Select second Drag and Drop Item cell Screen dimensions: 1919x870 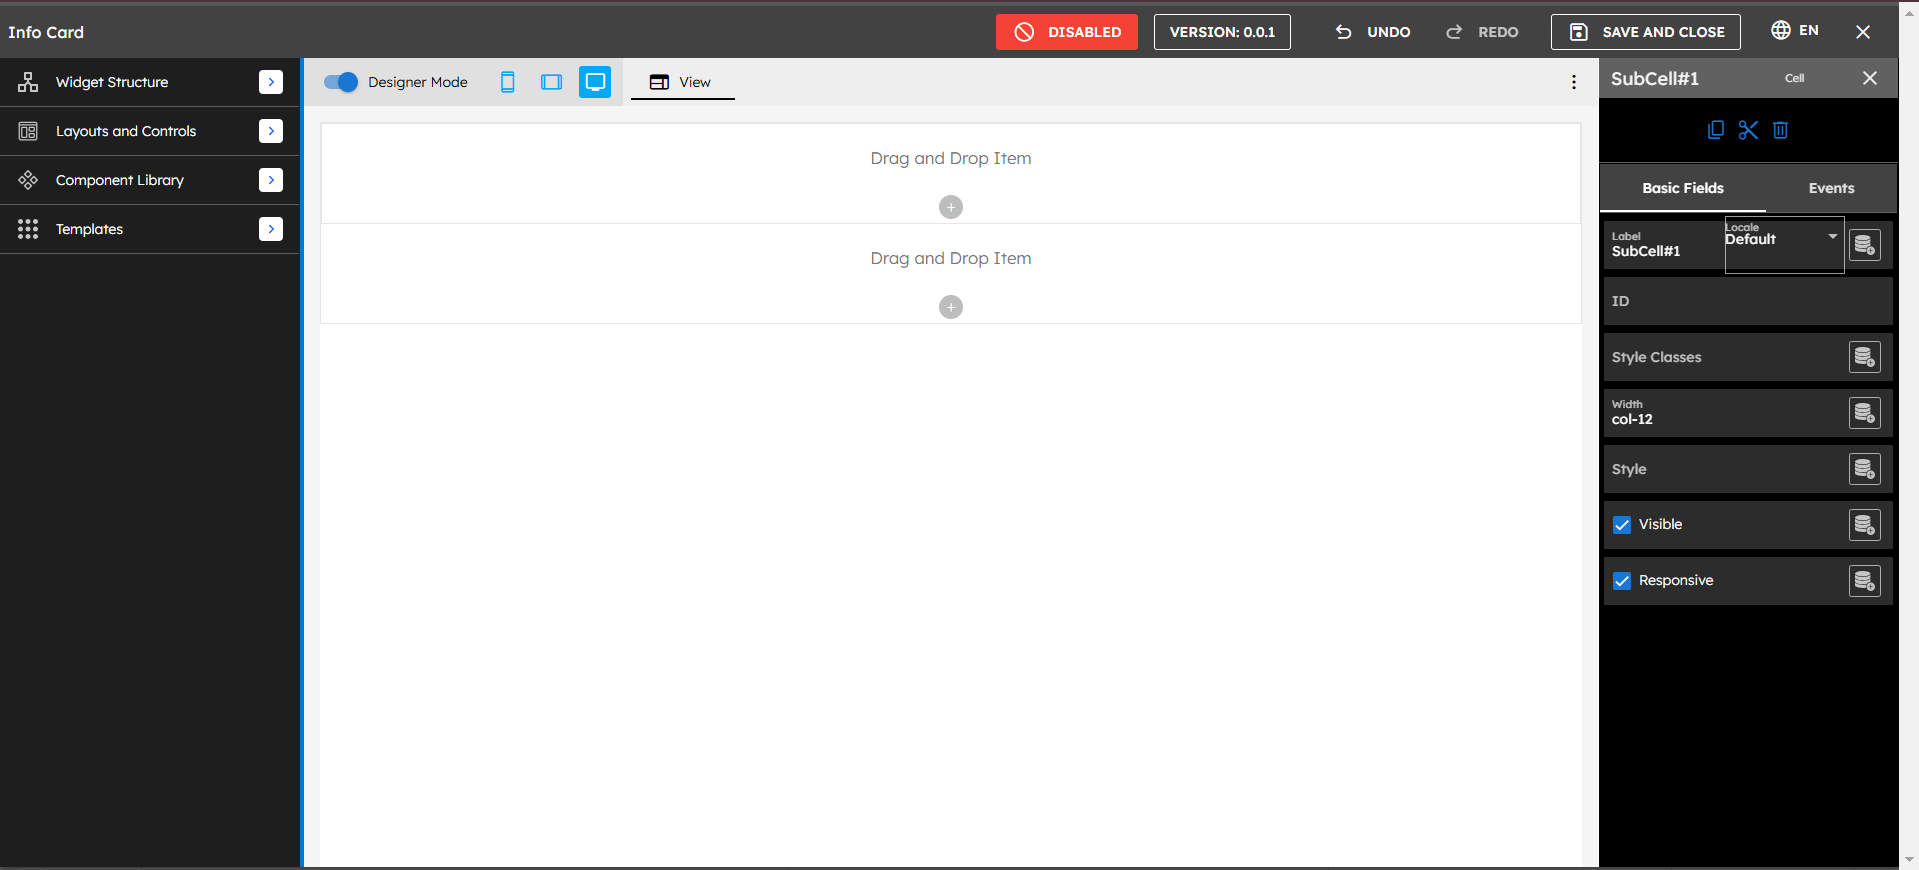click(951, 273)
